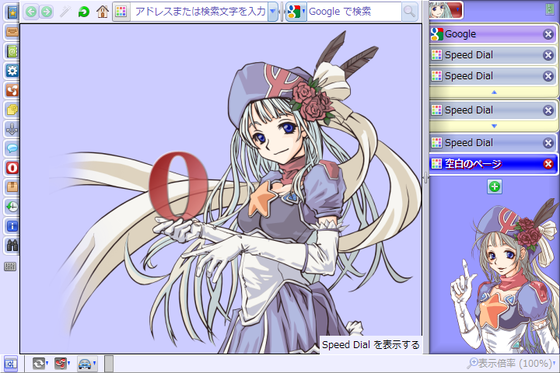Click the Speed Dial grid icon beside address field
The image size is (560, 373).
pyautogui.click(x=121, y=12)
